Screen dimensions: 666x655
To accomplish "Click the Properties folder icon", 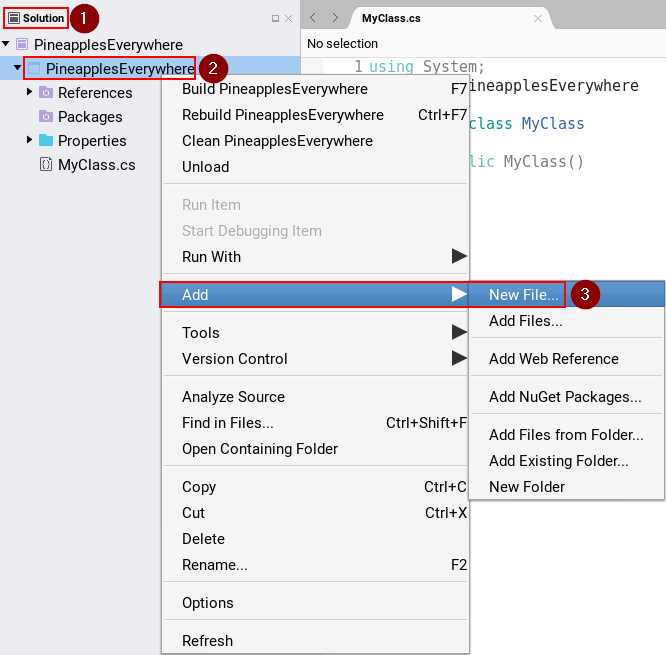I will click(x=46, y=141).
